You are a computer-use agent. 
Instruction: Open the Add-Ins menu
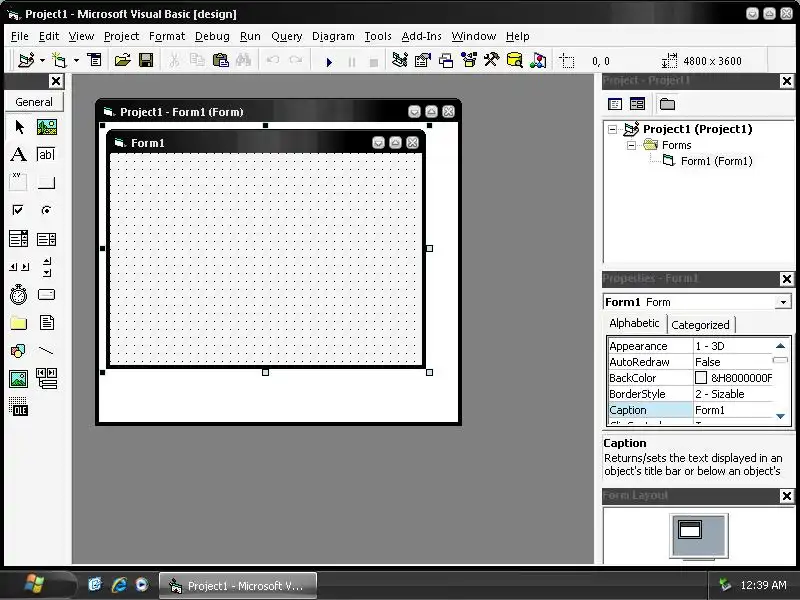click(x=421, y=36)
